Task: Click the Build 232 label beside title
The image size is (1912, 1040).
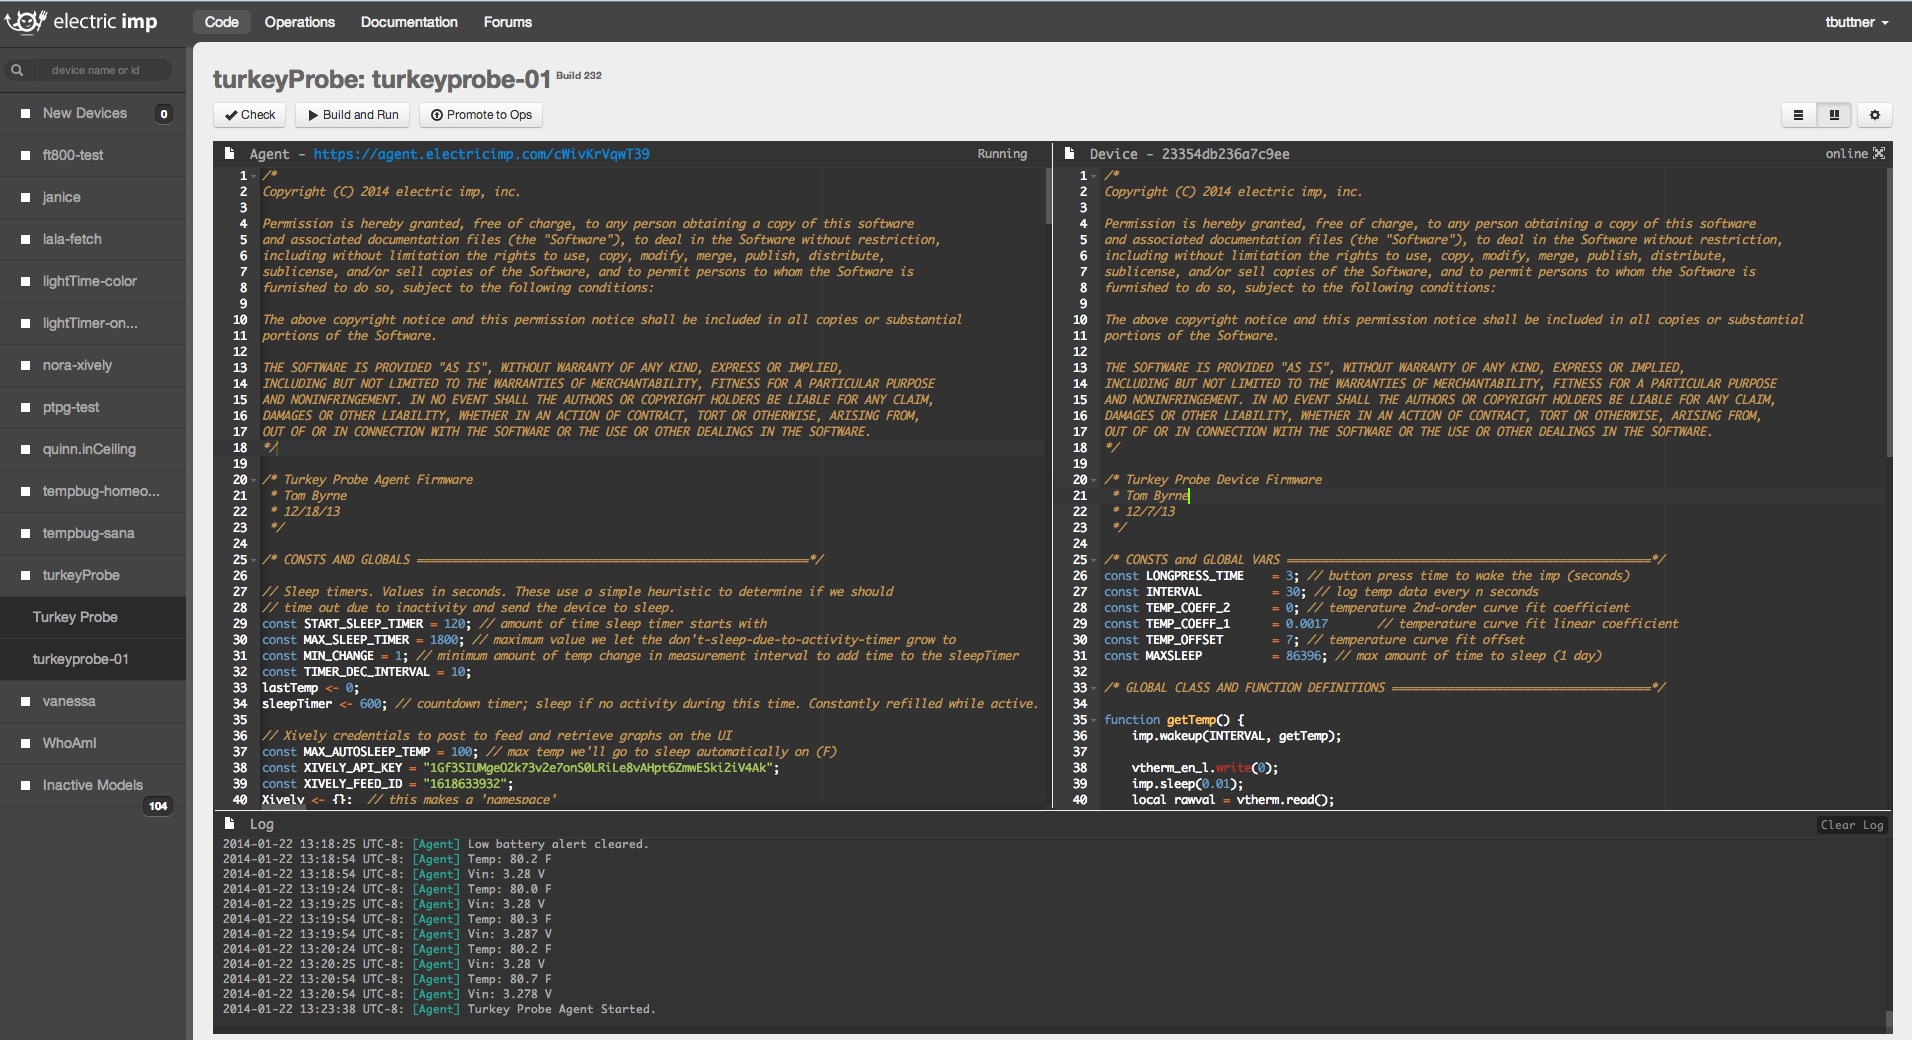Action: coord(579,75)
